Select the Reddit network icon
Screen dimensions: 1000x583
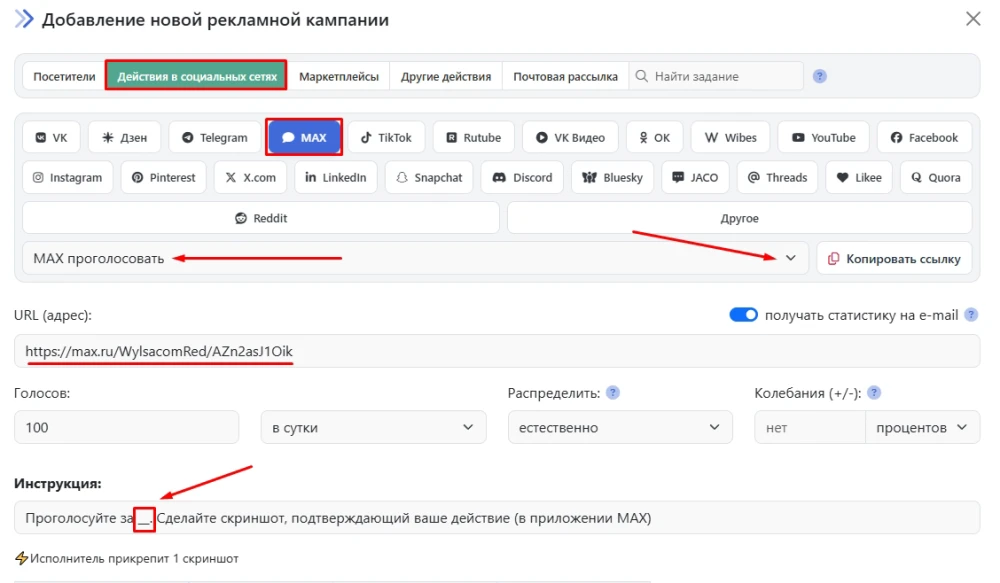[x=261, y=217]
